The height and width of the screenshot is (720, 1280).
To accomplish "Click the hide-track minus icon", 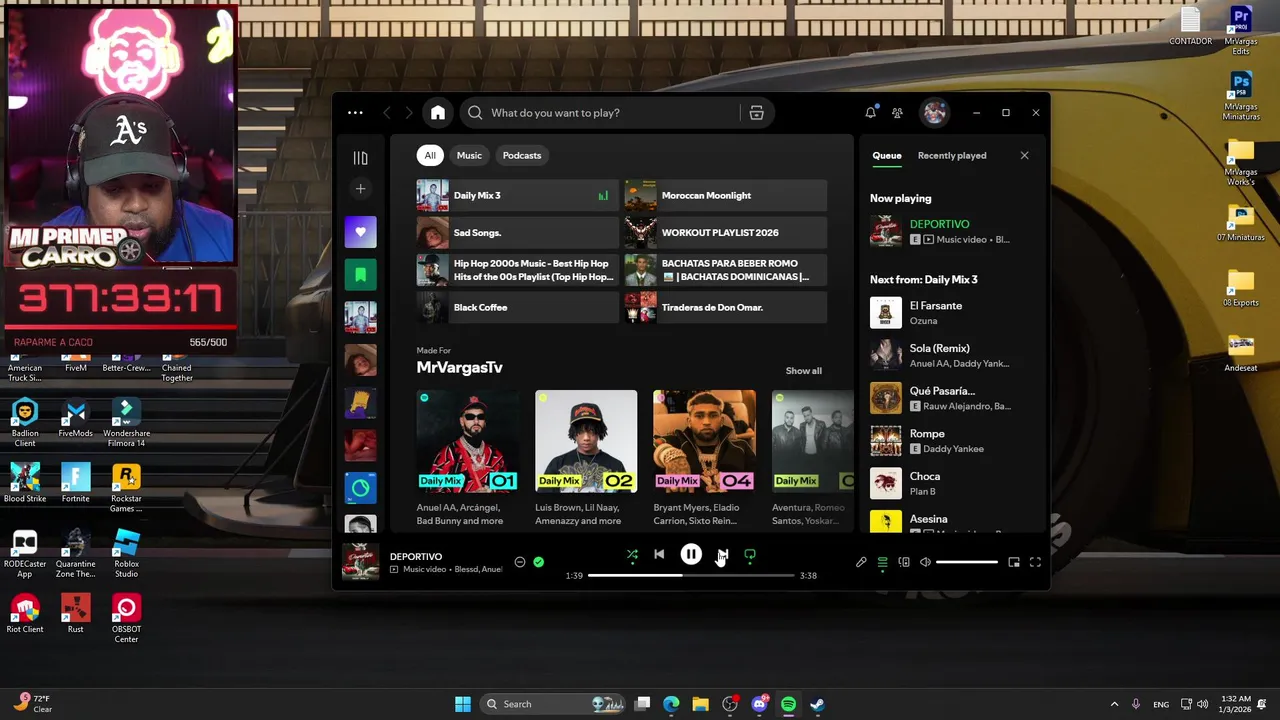I will tap(520, 562).
